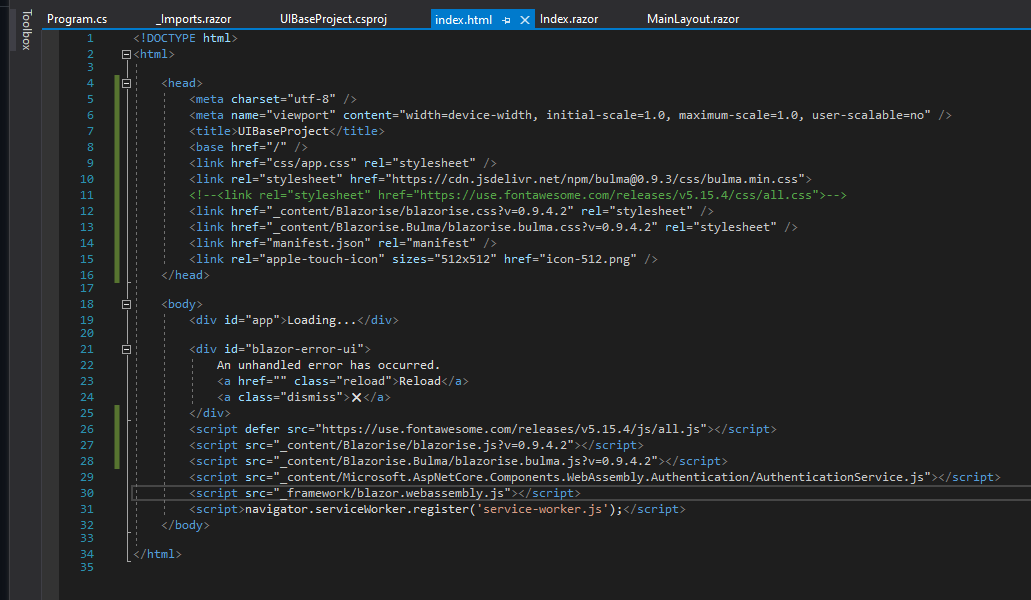
Task: Collapse the head section fold on line 4
Action: point(126,82)
